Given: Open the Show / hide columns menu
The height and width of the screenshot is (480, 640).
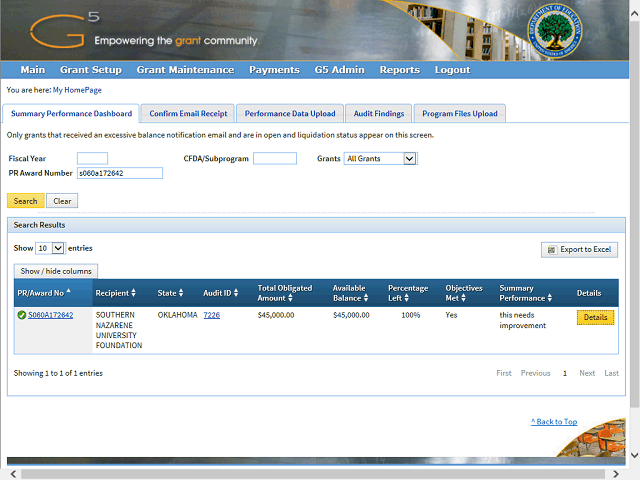Looking at the screenshot, I should click(x=56, y=271).
